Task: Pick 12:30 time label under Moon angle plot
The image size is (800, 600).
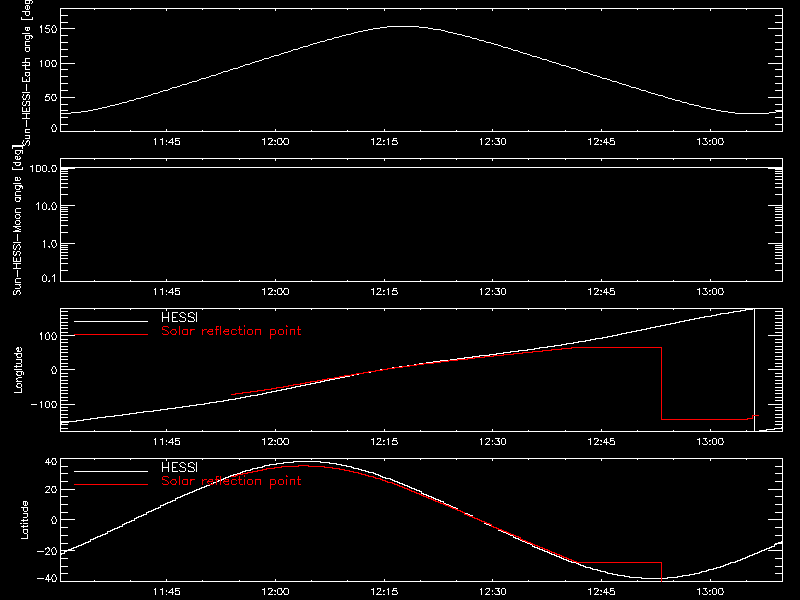Action: pyautogui.click(x=492, y=292)
